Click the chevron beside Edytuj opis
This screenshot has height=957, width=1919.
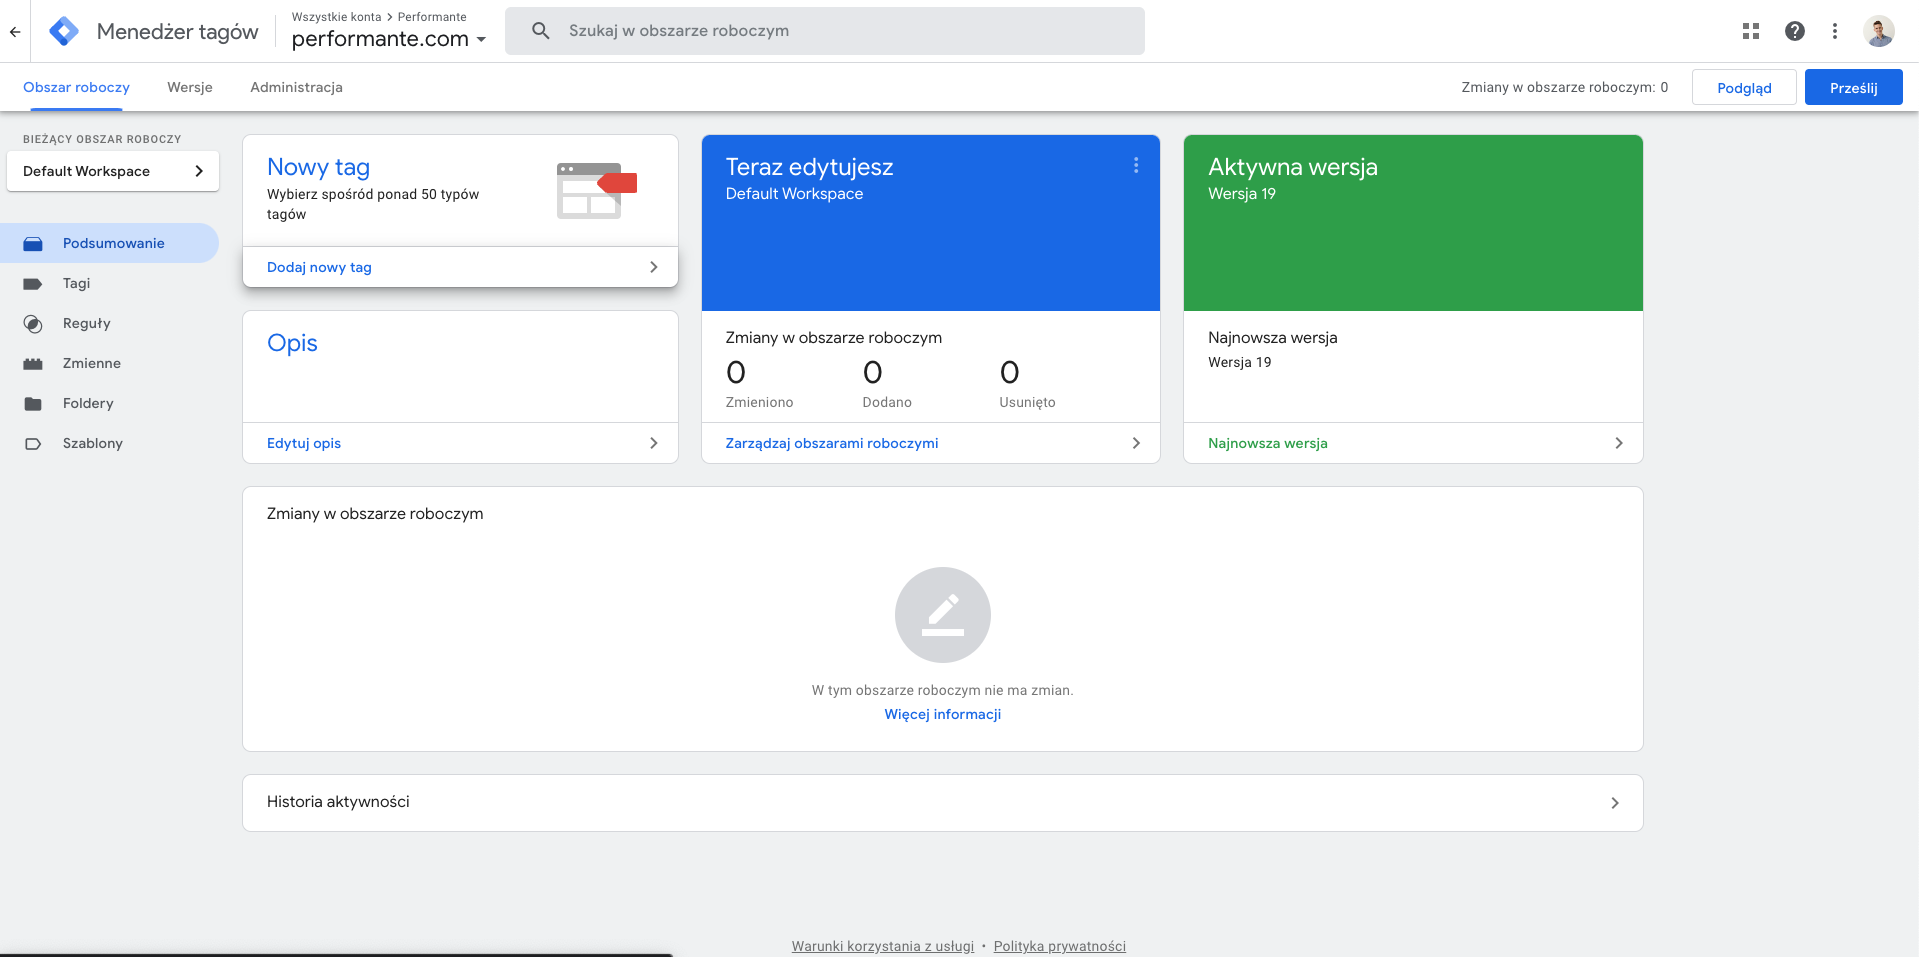click(x=653, y=443)
